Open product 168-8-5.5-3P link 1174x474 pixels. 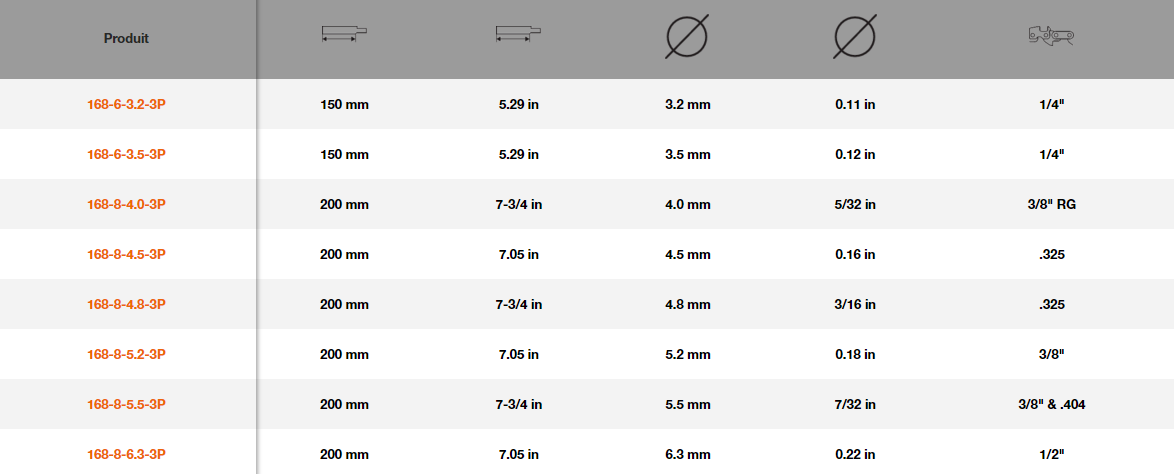click(x=127, y=404)
